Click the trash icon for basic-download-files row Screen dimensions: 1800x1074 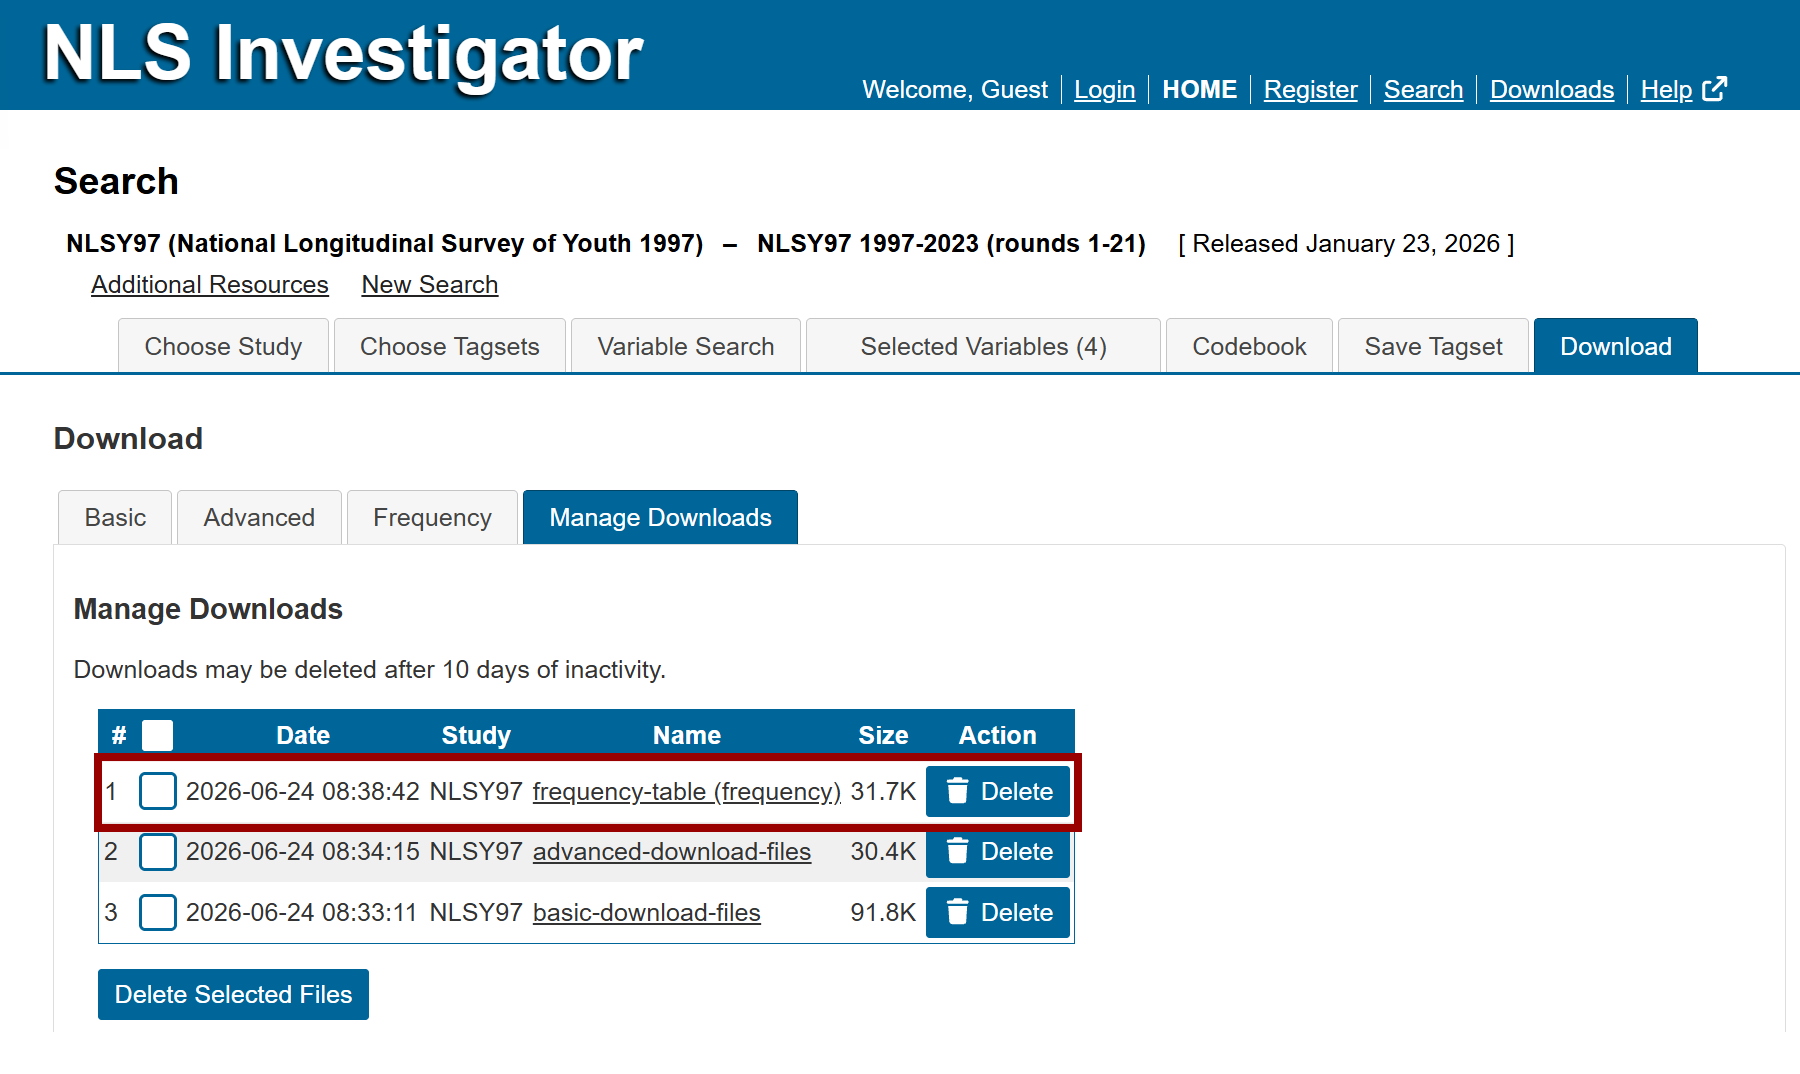(x=957, y=912)
